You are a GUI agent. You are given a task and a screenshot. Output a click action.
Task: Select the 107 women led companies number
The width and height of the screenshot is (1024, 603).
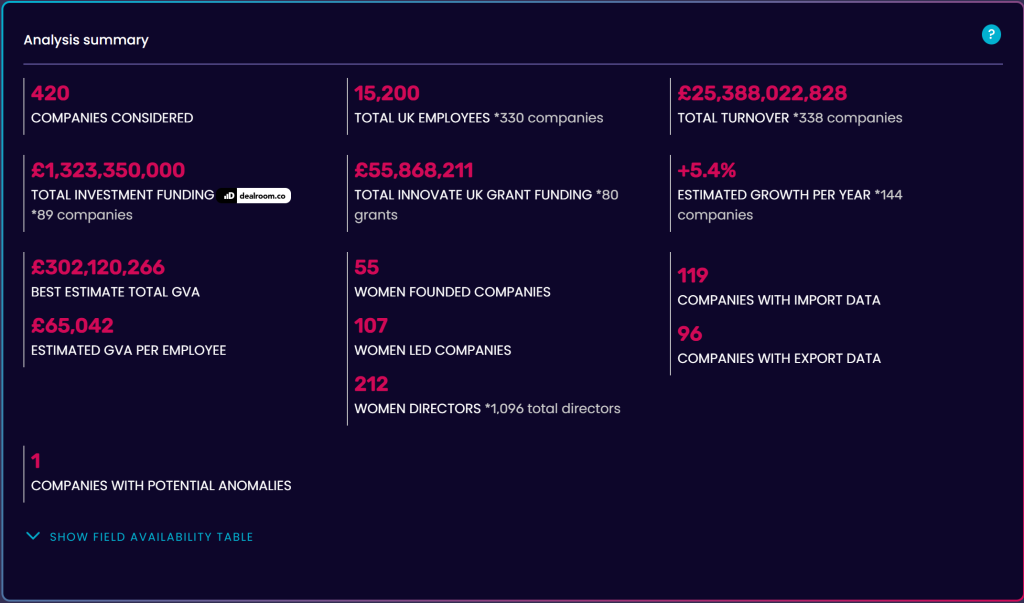371,326
